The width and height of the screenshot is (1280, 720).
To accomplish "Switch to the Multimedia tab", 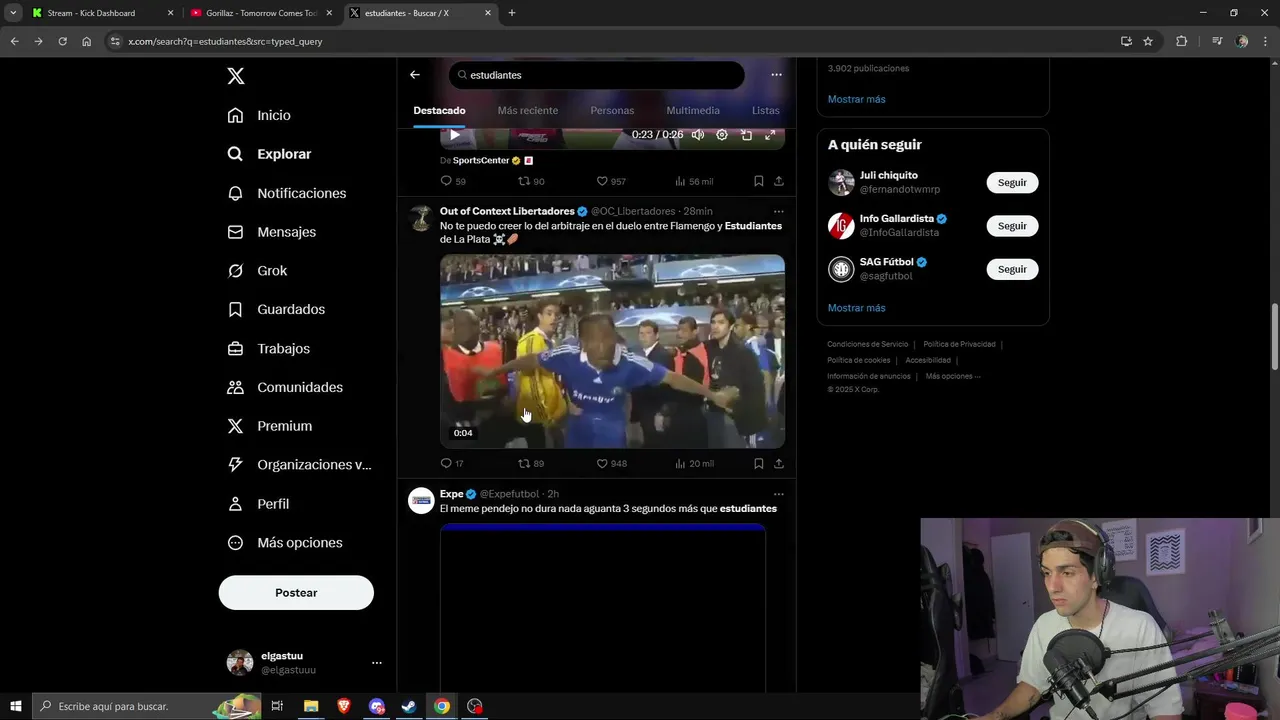I will click(693, 111).
